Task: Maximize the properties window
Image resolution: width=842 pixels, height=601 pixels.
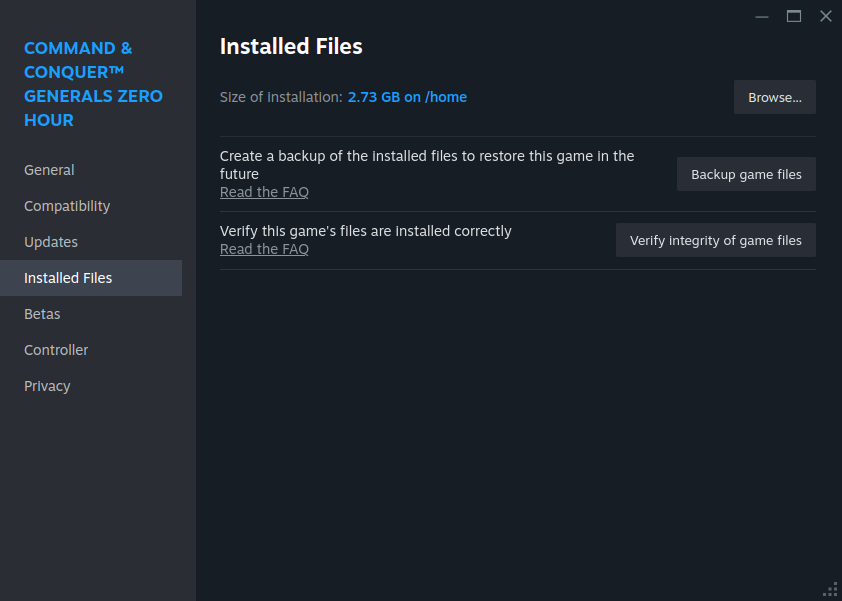Action: [794, 16]
